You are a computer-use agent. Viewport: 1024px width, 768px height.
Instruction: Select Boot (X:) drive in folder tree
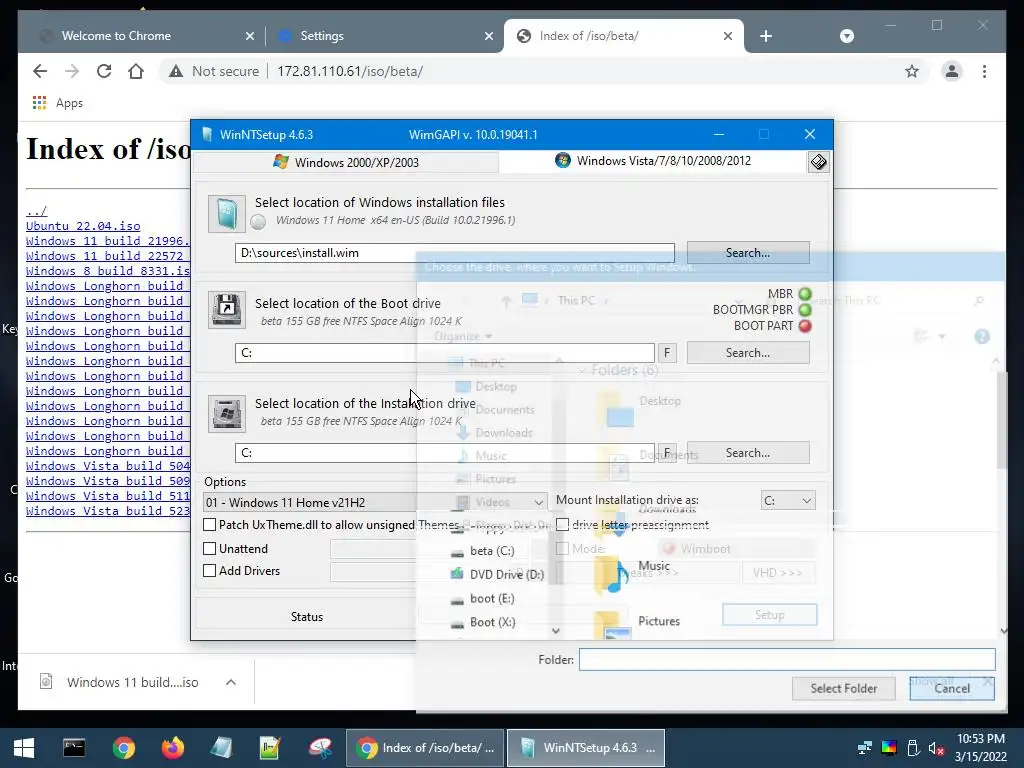pyautogui.click(x=492, y=622)
